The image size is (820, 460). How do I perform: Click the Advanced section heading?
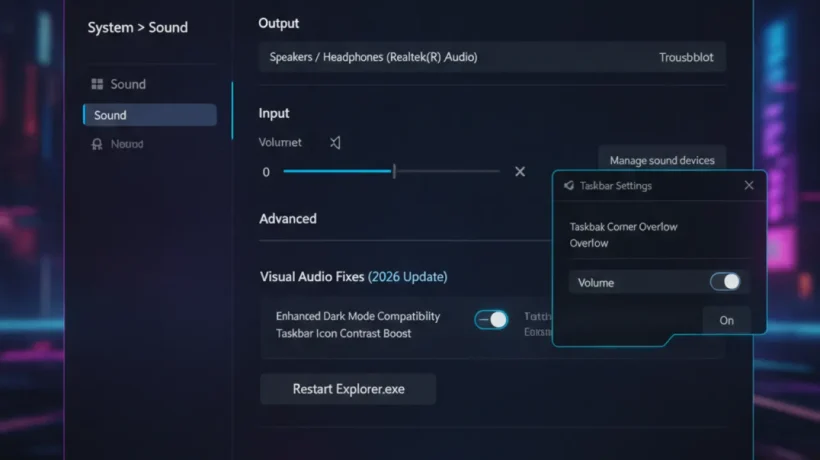click(x=288, y=218)
